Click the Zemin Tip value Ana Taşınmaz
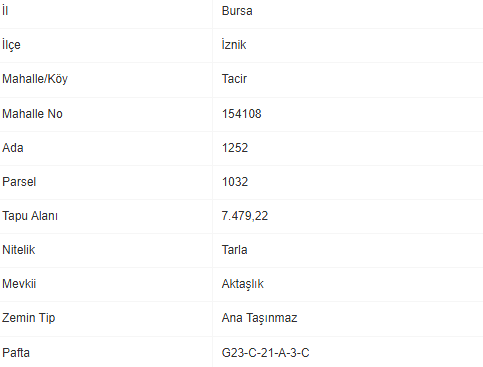Viewport: 483px width, 367px height. pyautogui.click(x=259, y=318)
